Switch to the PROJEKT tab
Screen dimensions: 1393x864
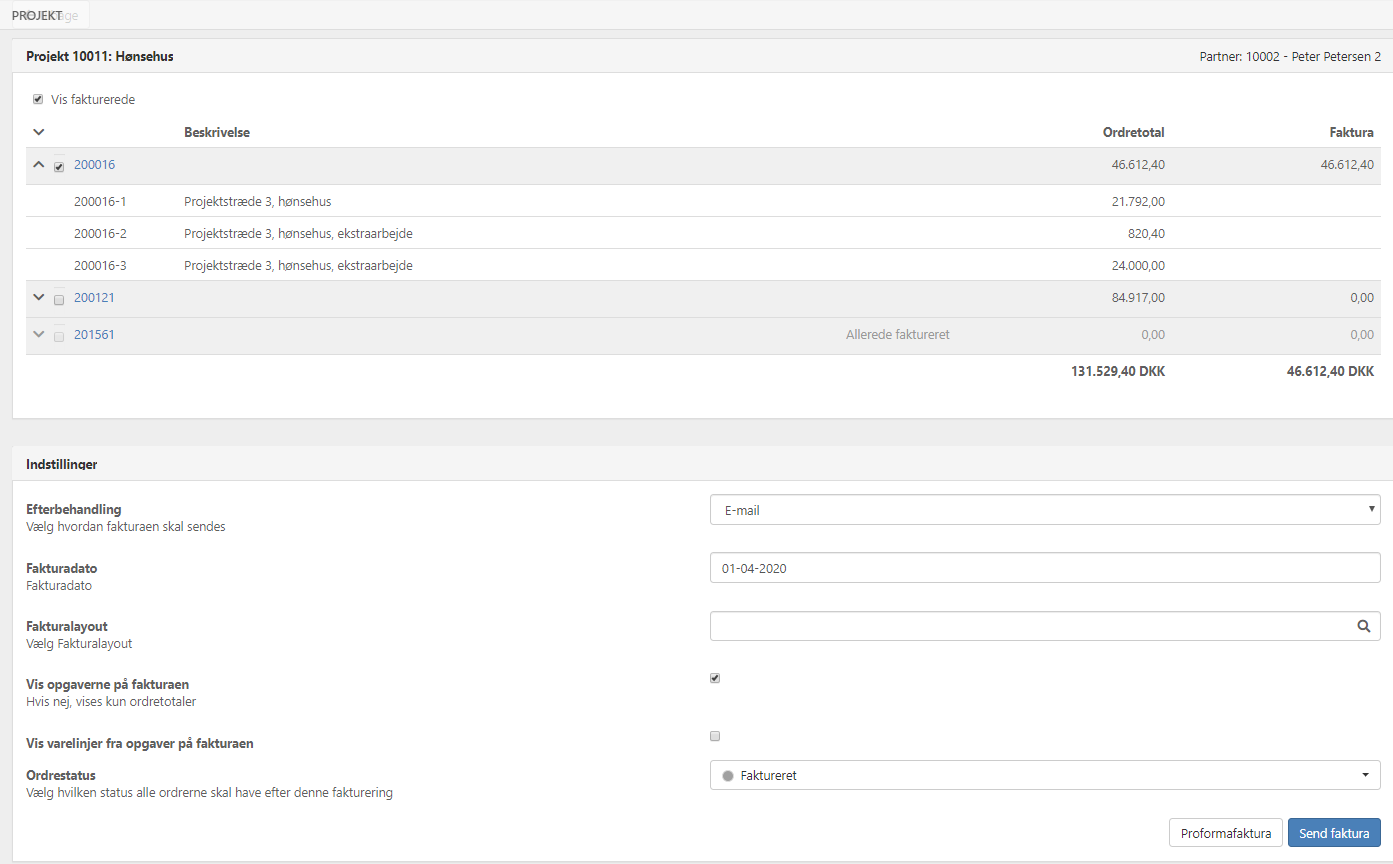coord(37,16)
